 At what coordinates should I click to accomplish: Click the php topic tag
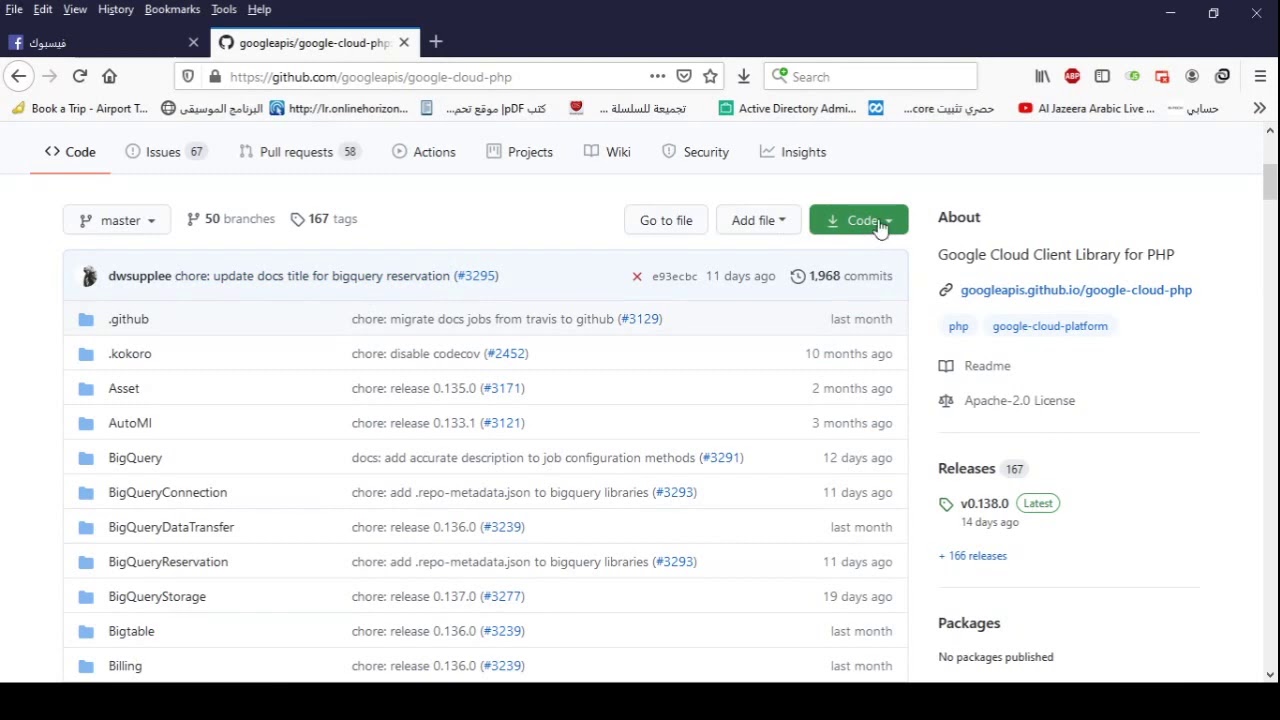(959, 326)
